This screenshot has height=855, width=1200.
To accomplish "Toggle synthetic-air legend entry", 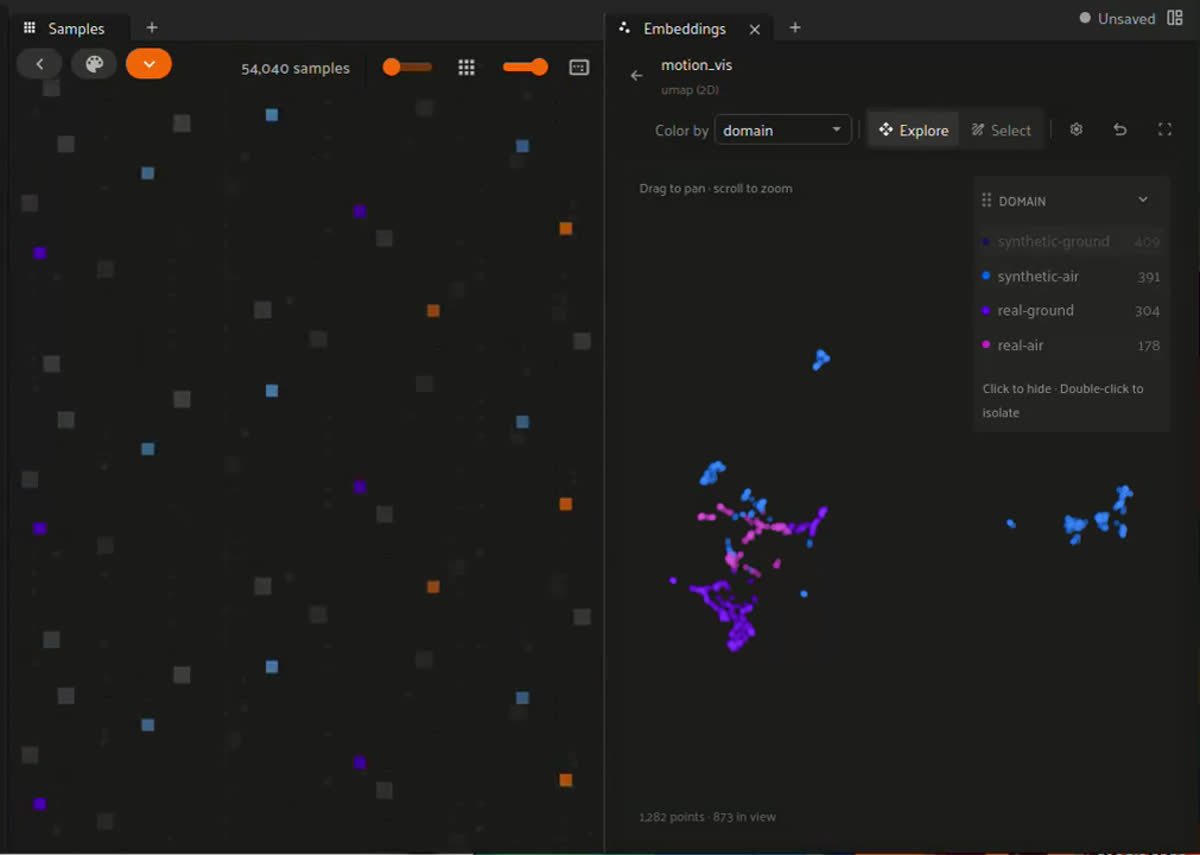I will [1071, 277].
